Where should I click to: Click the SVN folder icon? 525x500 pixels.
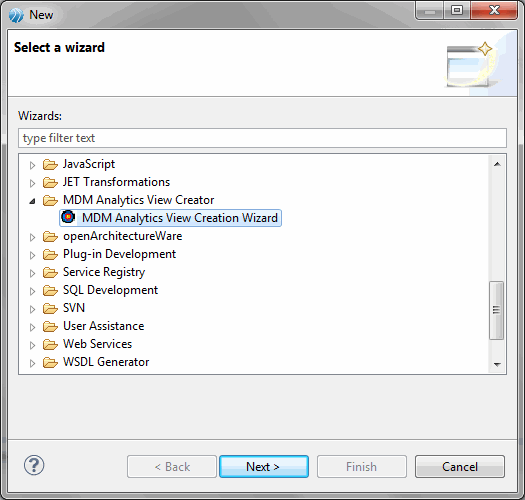[x=50, y=308]
